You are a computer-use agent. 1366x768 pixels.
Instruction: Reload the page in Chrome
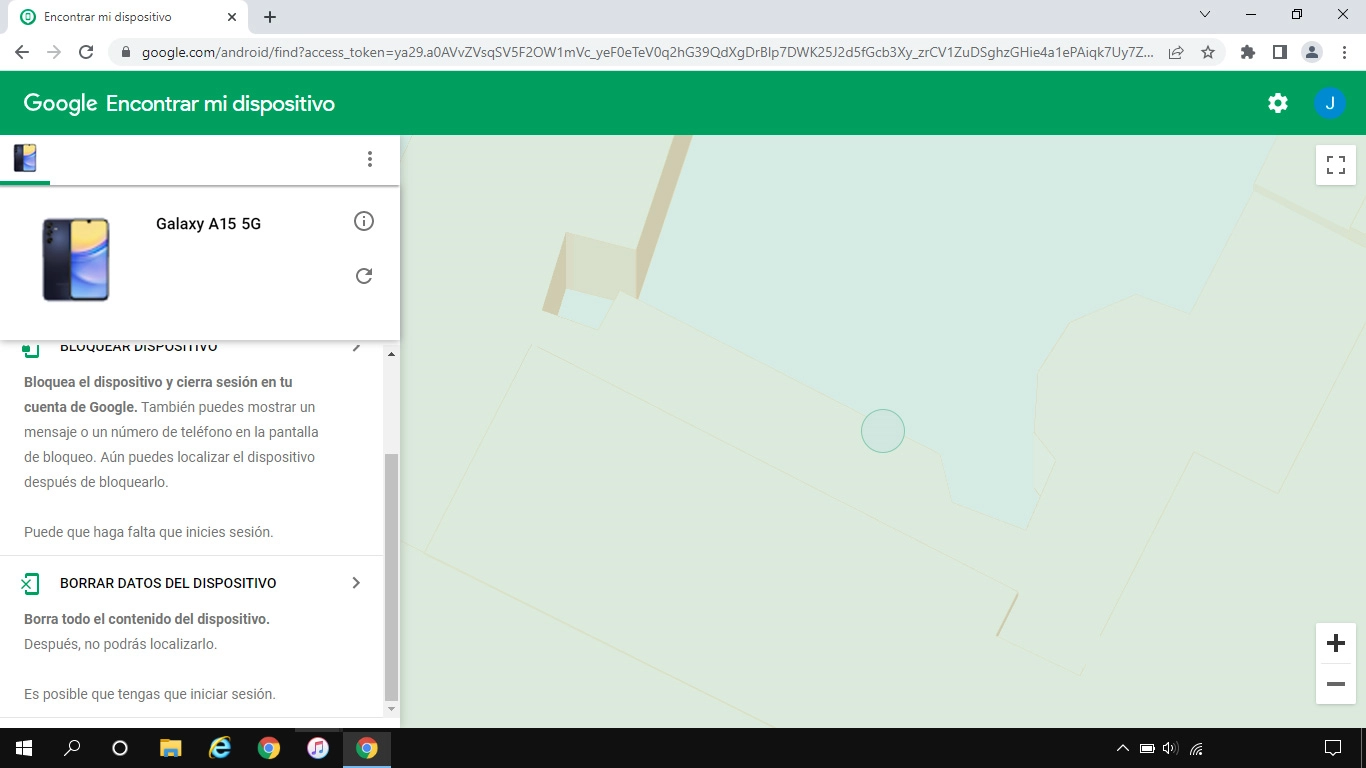tap(86, 51)
